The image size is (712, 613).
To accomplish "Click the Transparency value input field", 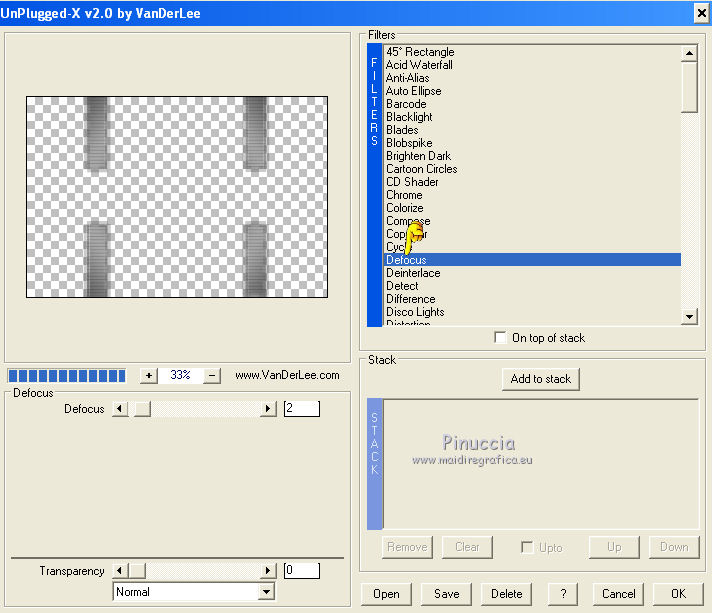I will click(302, 570).
